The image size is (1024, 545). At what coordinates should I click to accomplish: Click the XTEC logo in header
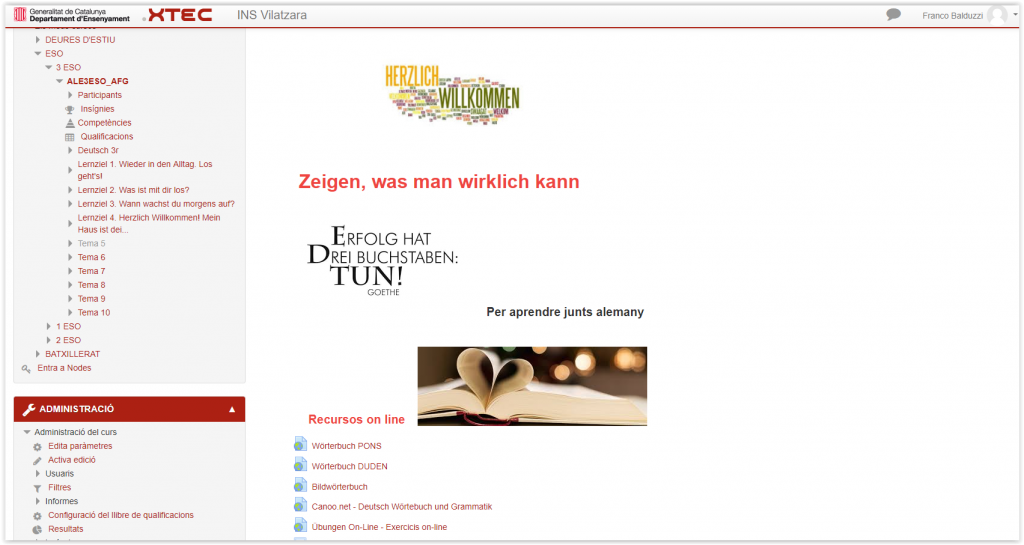(x=179, y=15)
